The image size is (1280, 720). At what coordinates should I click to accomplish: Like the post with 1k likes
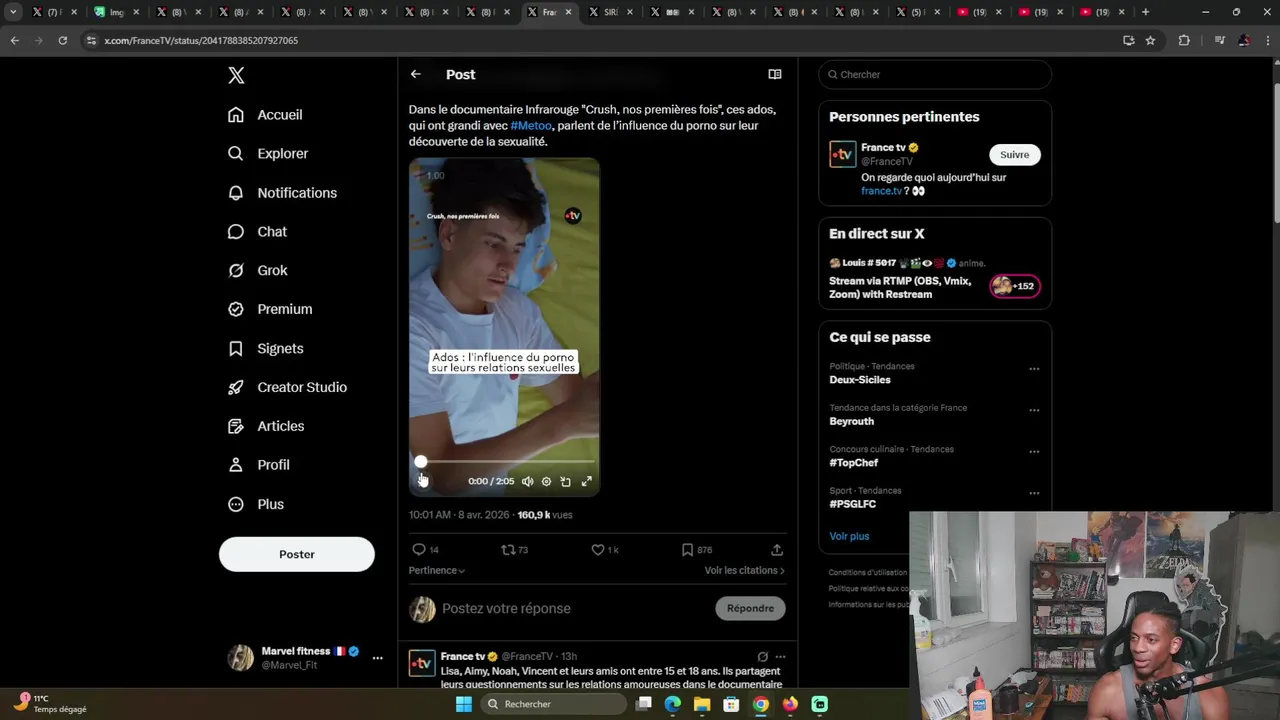(x=604, y=550)
